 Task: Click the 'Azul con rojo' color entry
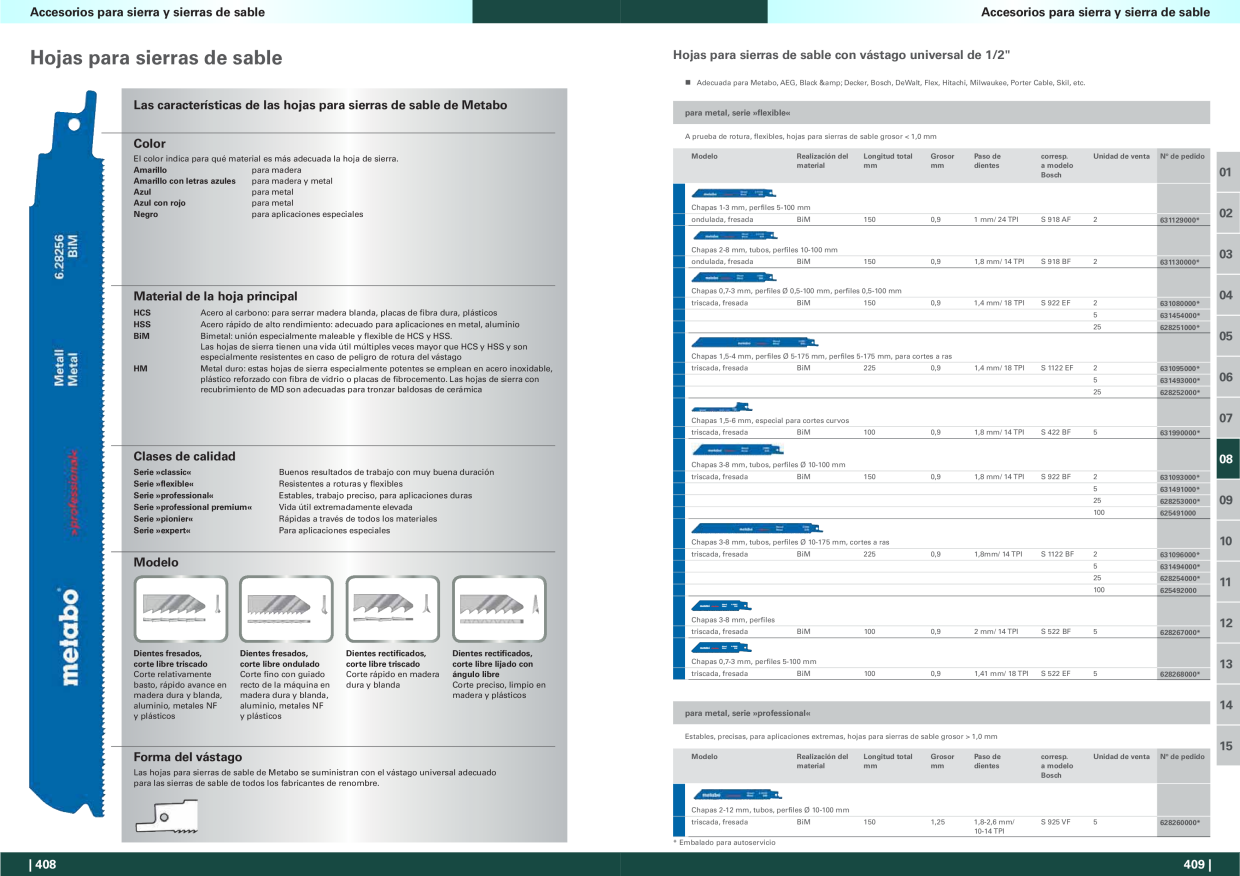(160, 203)
